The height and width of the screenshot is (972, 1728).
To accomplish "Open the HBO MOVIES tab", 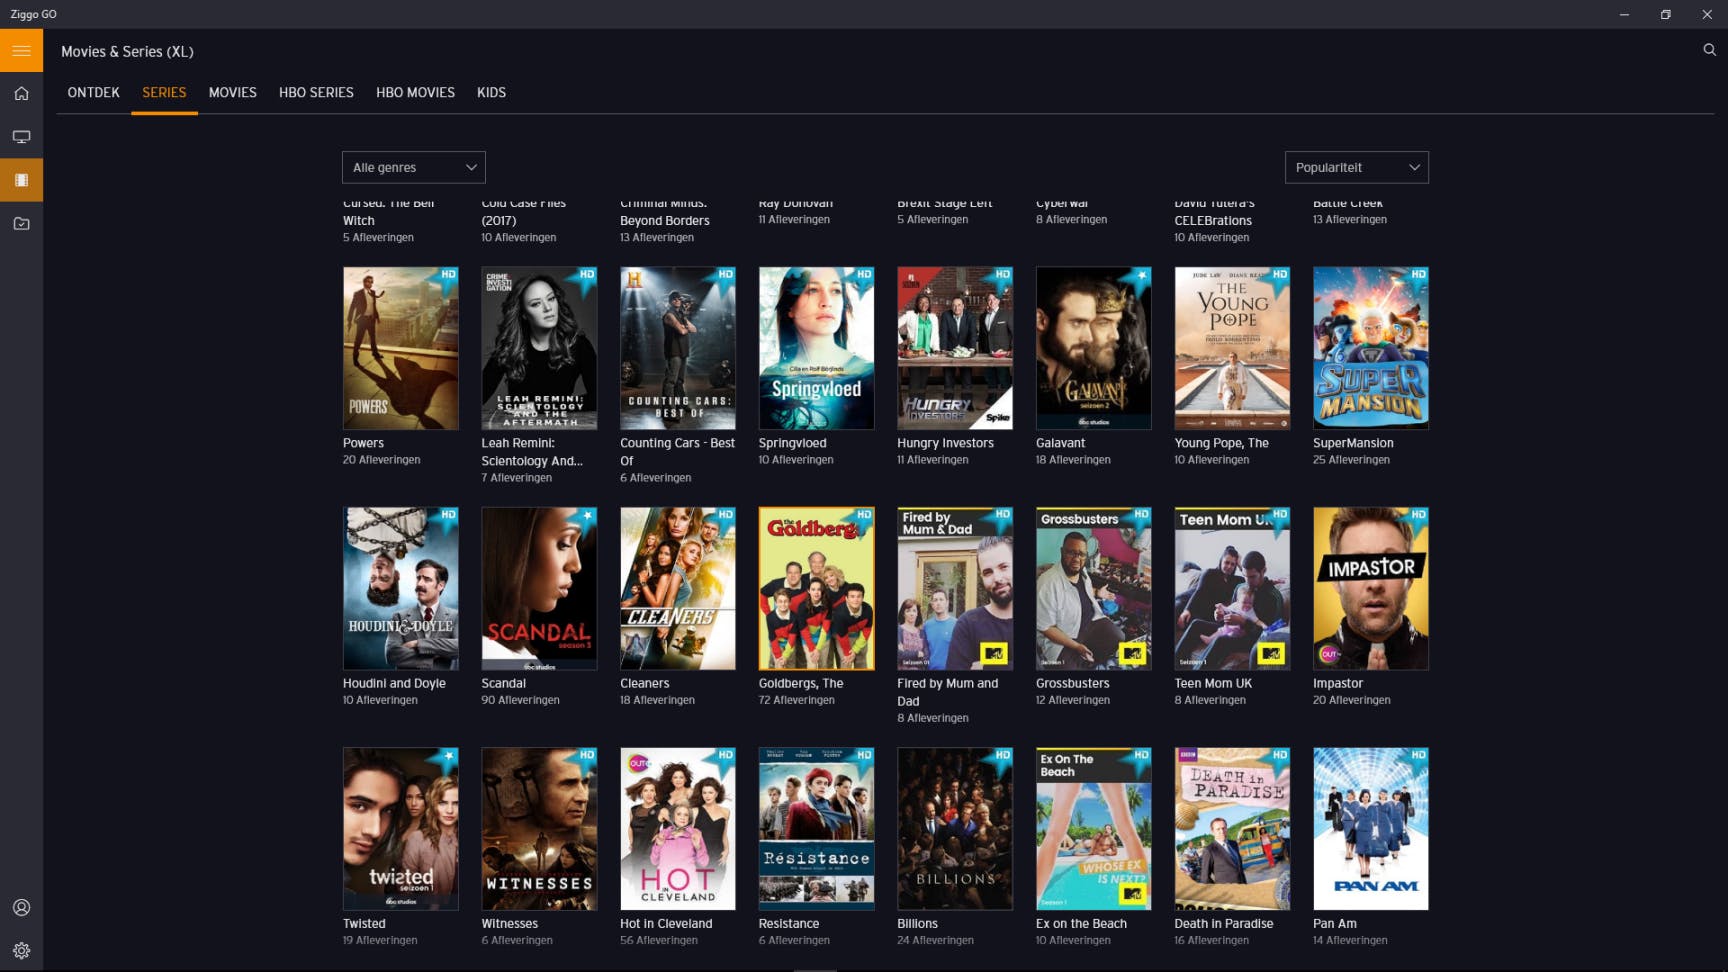I will tap(415, 93).
